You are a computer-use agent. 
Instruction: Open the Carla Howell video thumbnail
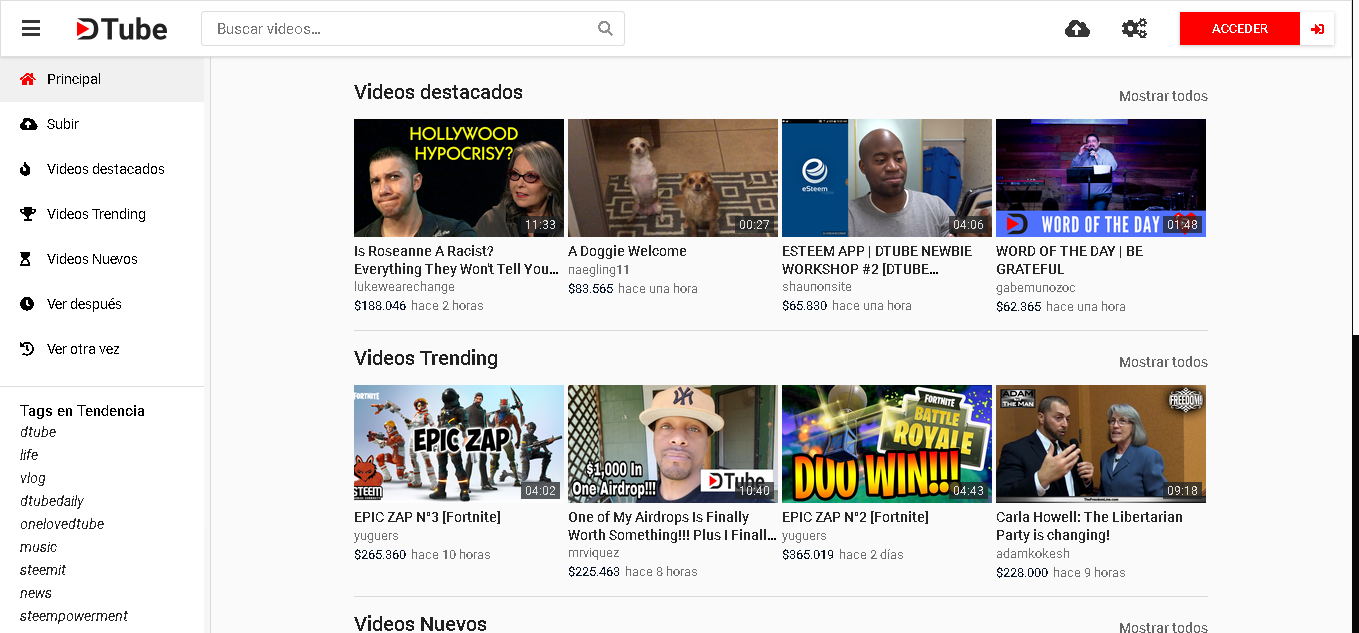point(1101,444)
